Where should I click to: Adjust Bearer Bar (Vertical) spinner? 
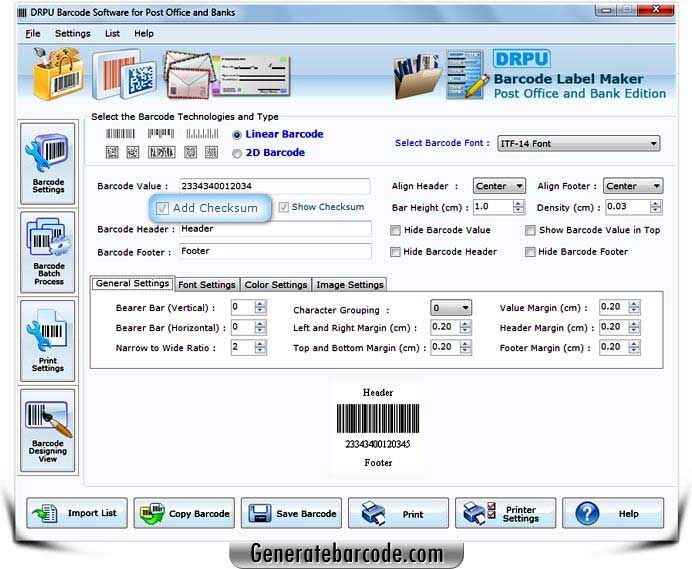click(x=260, y=307)
